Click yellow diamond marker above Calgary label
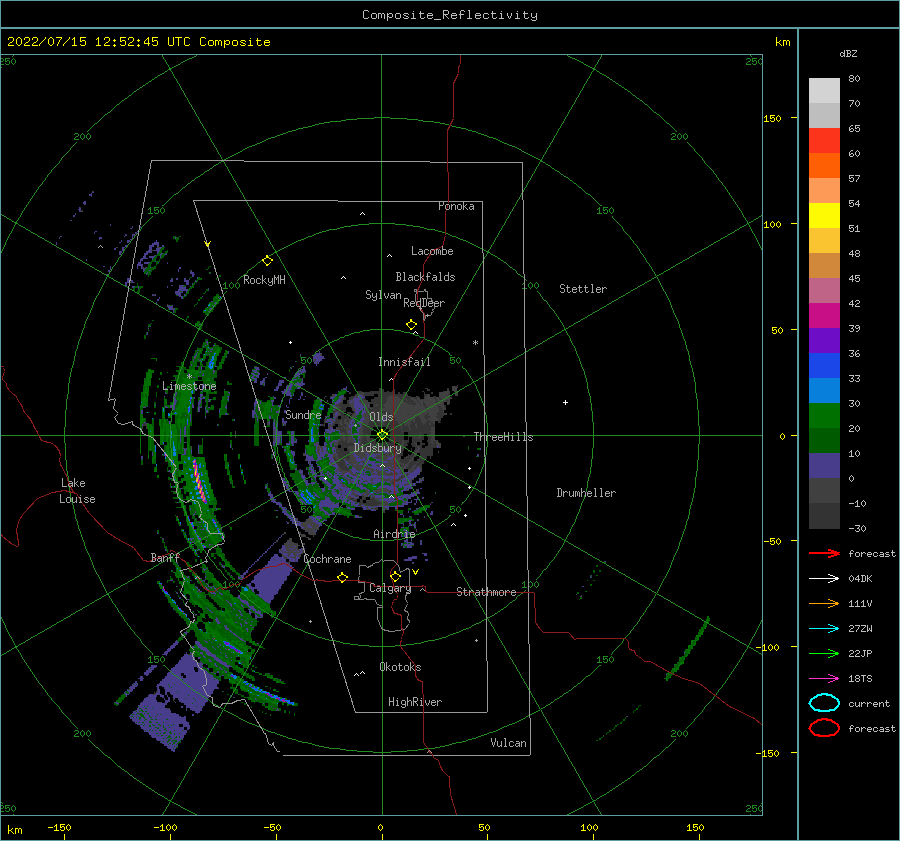The image size is (900, 841). click(x=395, y=576)
